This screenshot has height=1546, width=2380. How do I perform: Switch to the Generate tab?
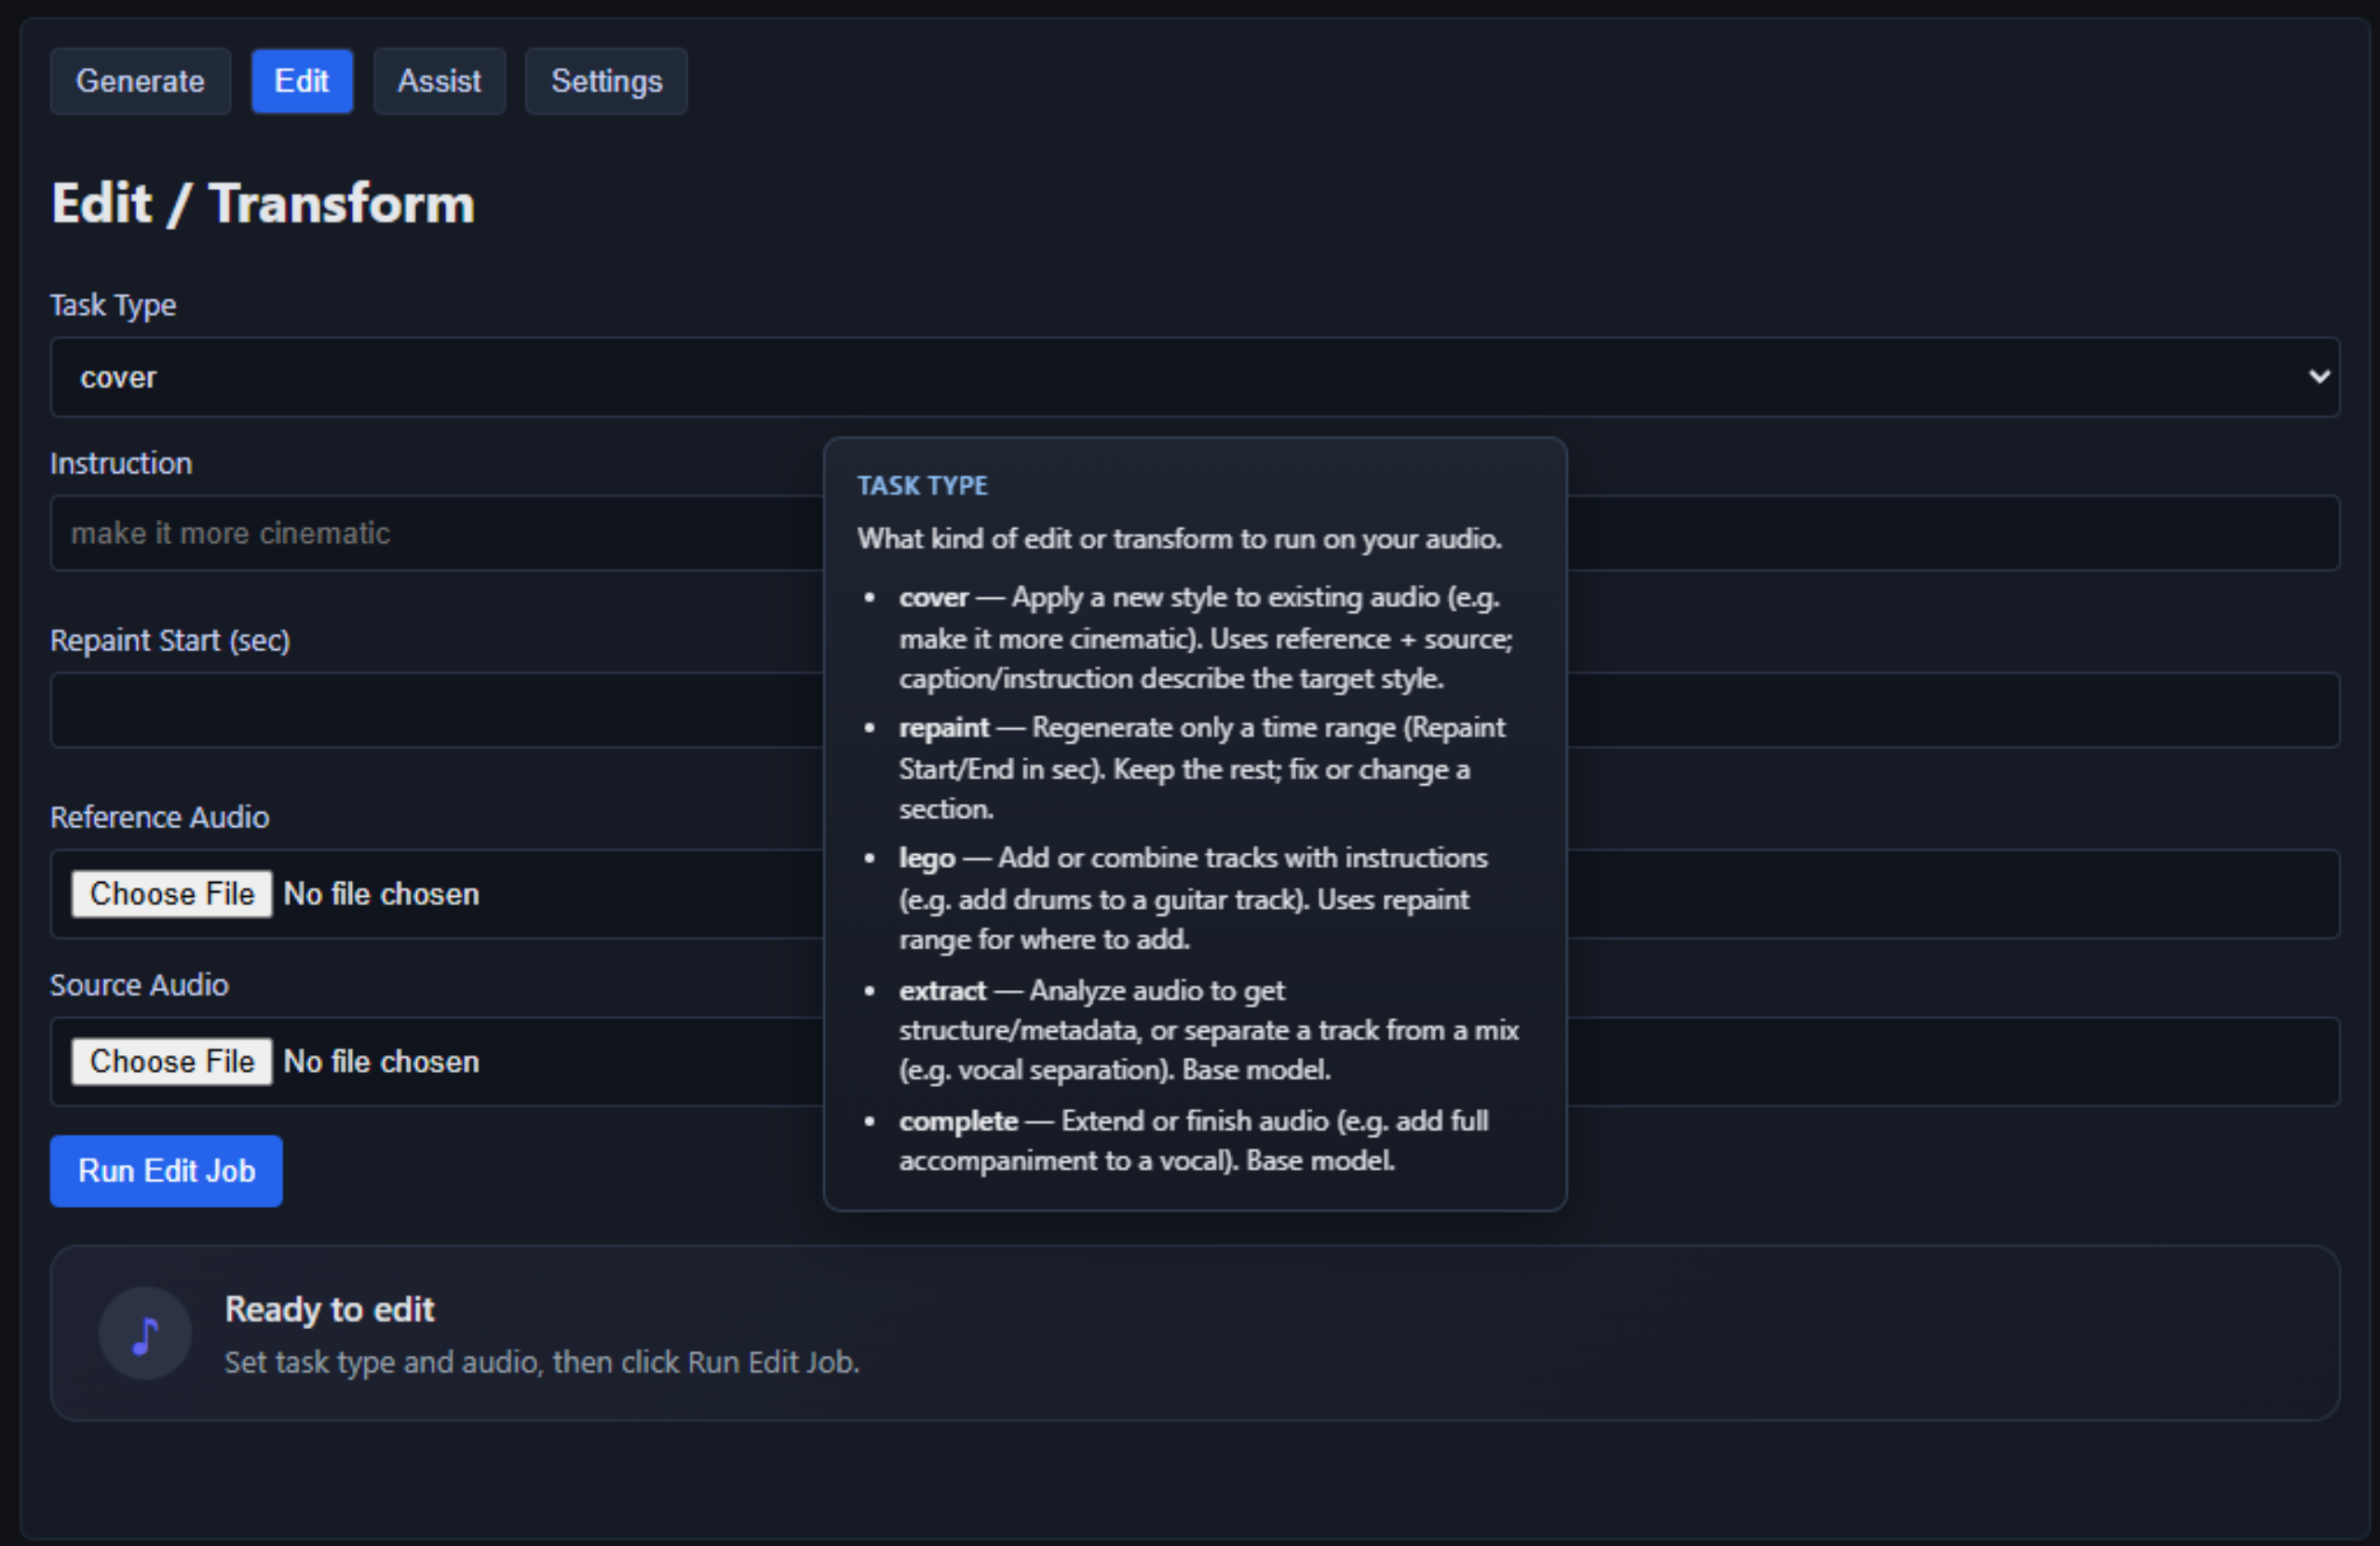tap(139, 81)
